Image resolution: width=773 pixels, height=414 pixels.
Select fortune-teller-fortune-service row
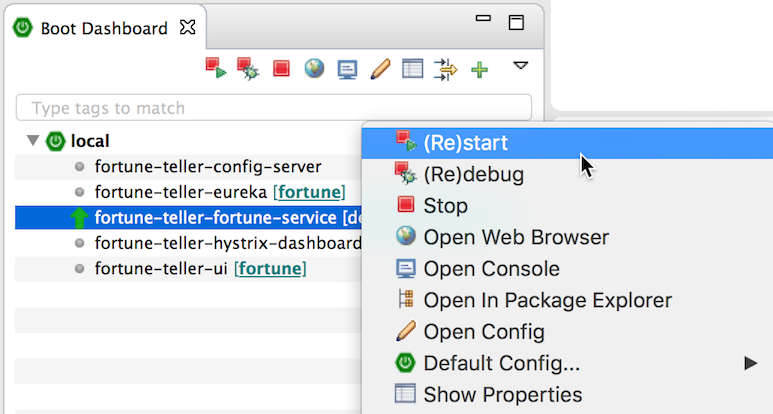click(188, 218)
